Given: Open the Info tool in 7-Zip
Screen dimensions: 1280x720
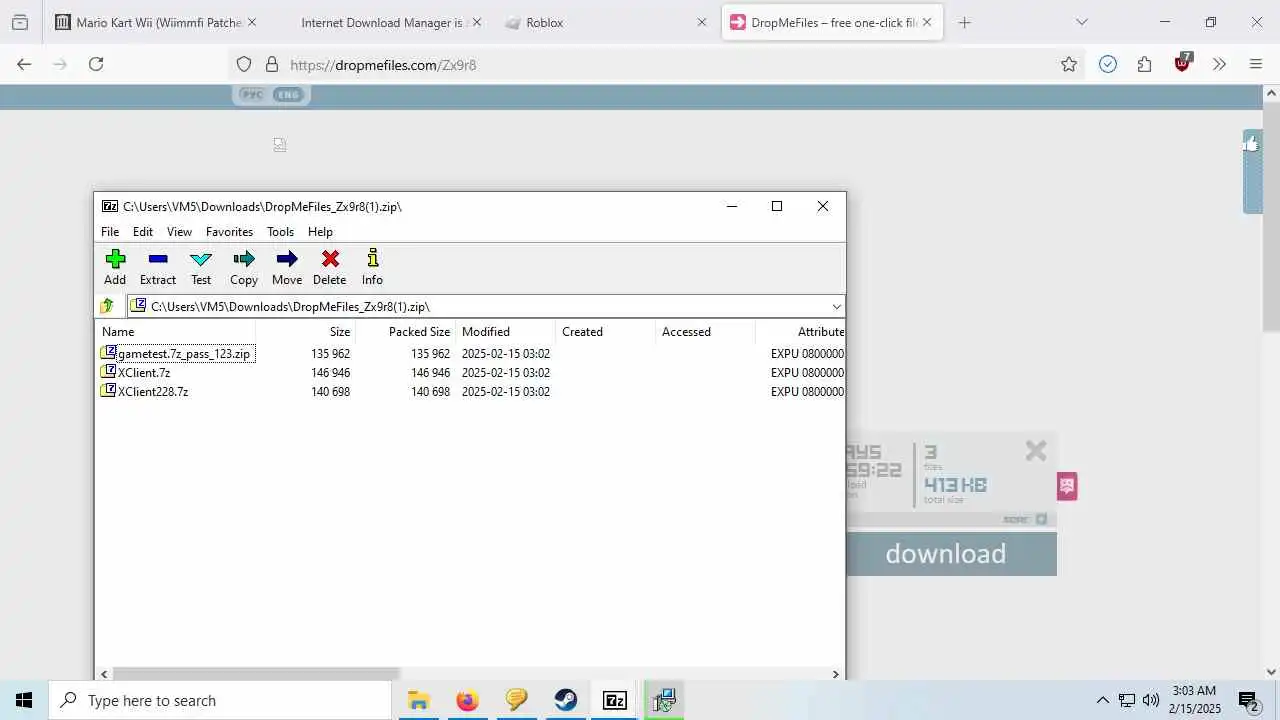Looking at the screenshot, I should point(372,268).
